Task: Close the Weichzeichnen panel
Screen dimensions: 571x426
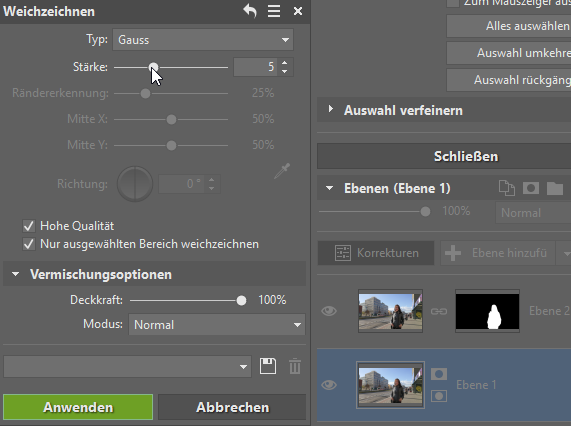Action: click(x=298, y=11)
